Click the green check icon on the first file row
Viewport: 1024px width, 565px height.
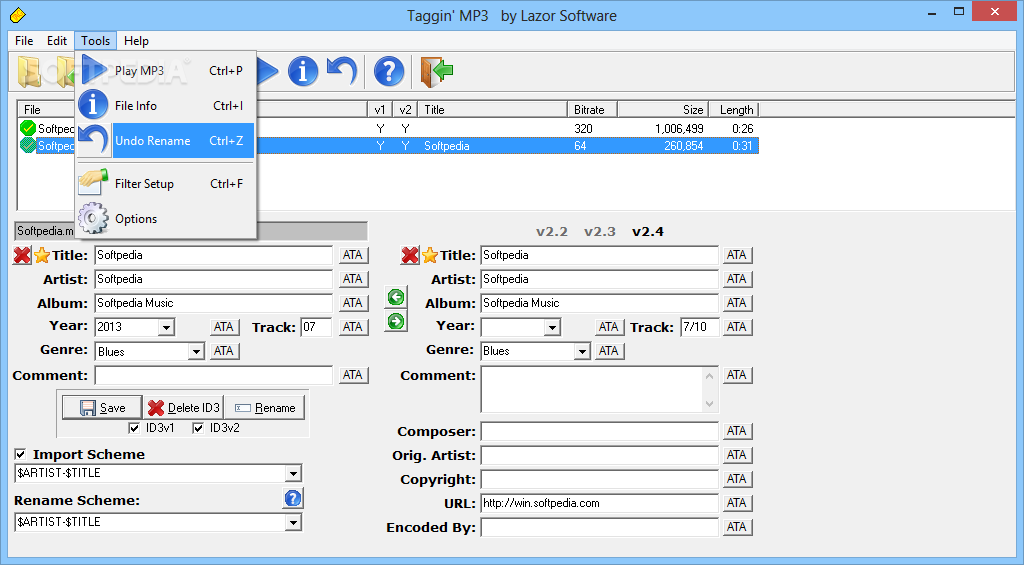click(28, 128)
